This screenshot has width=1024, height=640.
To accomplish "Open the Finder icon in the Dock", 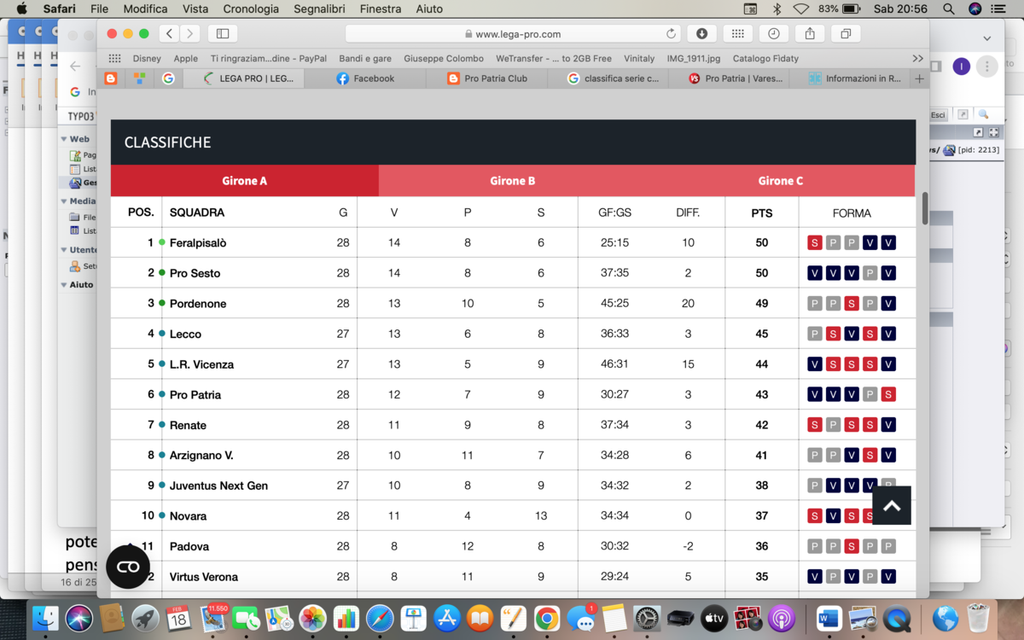I will click(x=45, y=618).
